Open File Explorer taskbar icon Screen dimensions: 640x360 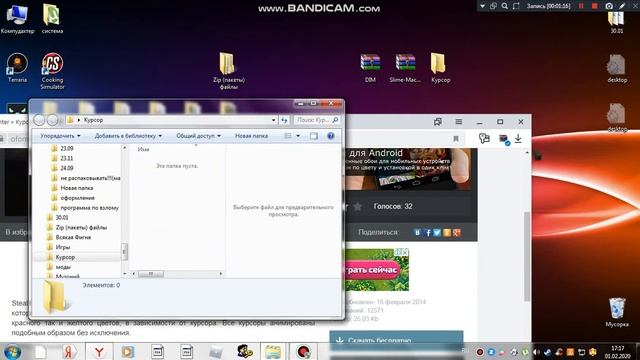273,352
